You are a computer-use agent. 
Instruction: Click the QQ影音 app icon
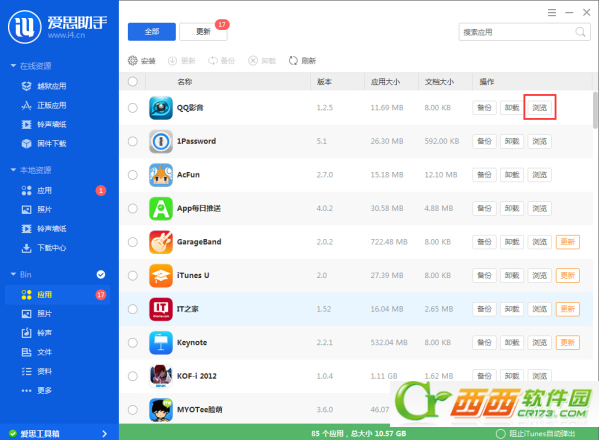[160, 108]
